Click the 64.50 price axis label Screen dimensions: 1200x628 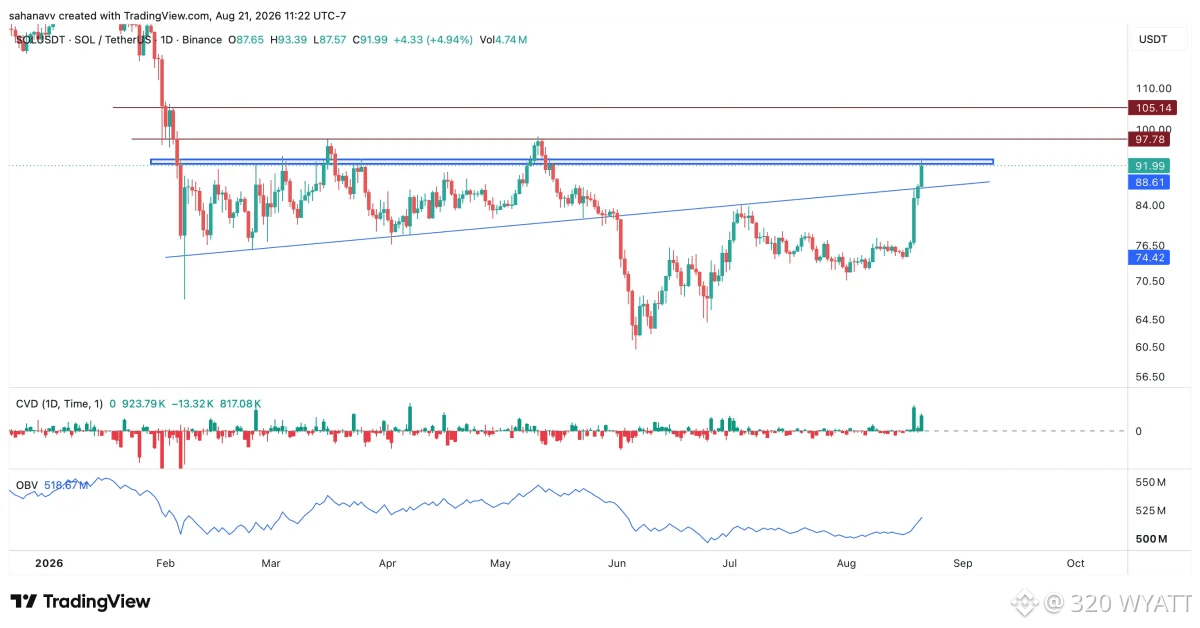(1152, 319)
